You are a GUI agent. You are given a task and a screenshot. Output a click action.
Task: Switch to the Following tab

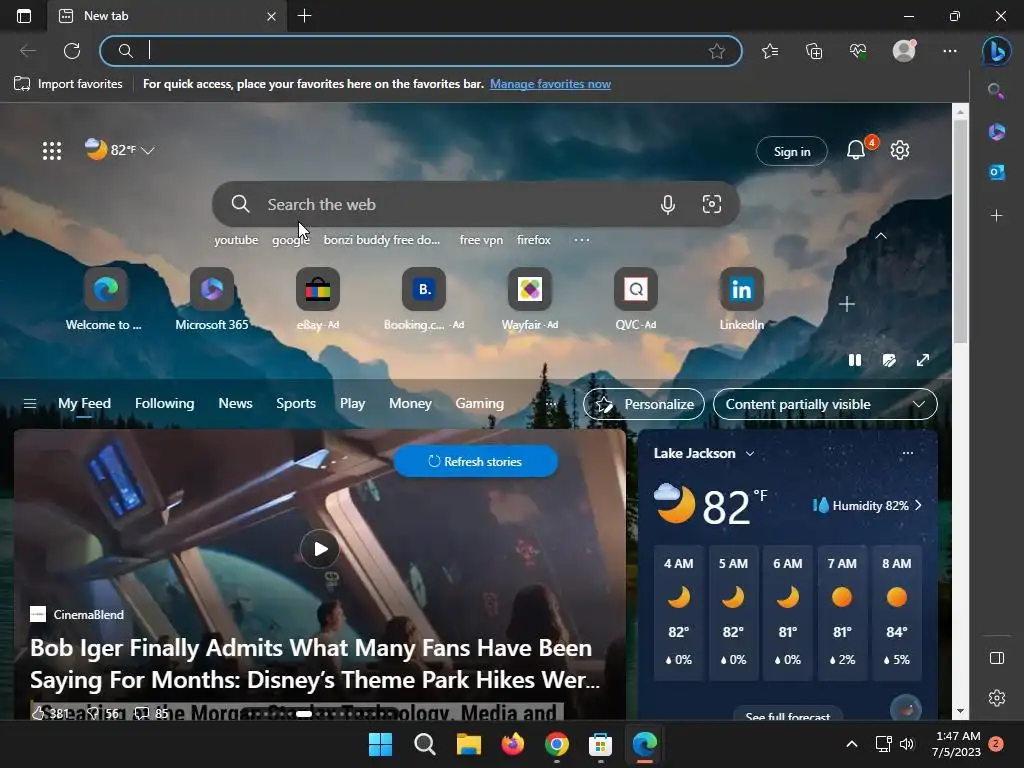[165, 404]
